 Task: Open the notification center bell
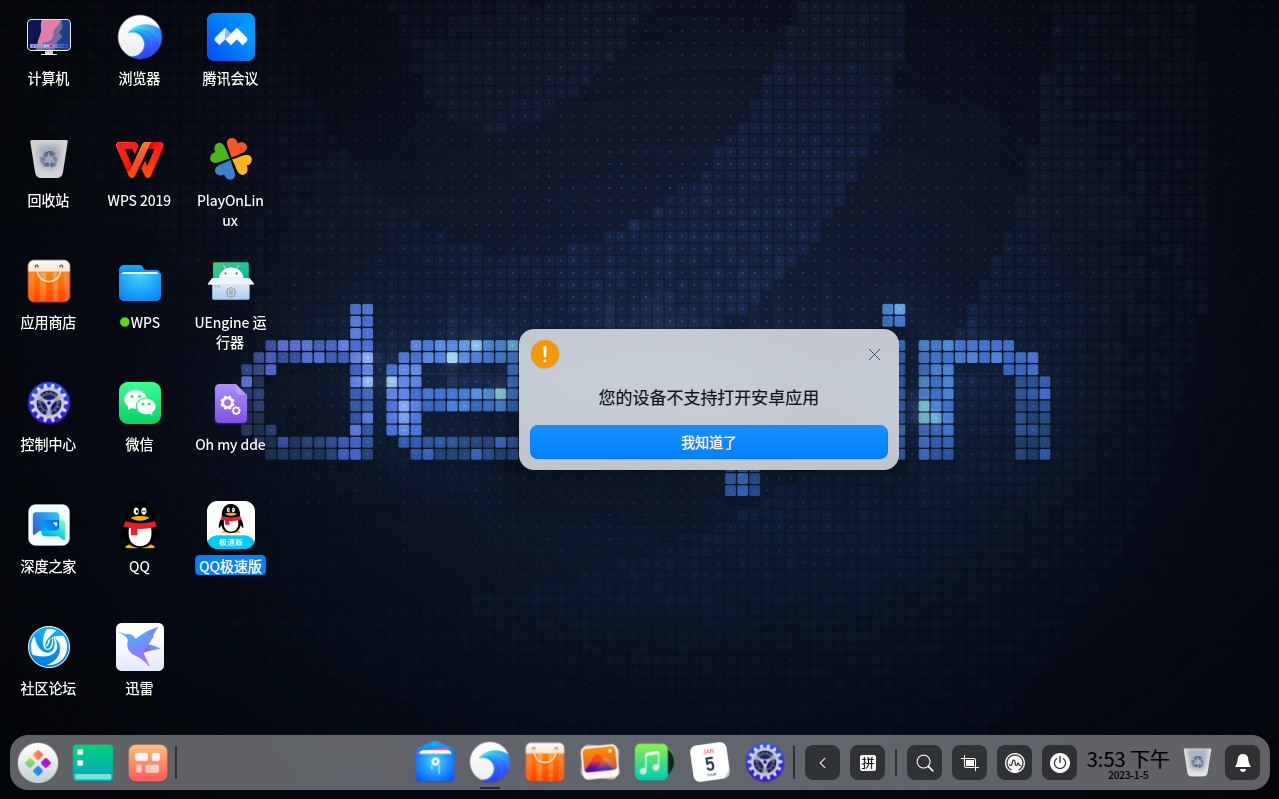tap(1241, 762)
